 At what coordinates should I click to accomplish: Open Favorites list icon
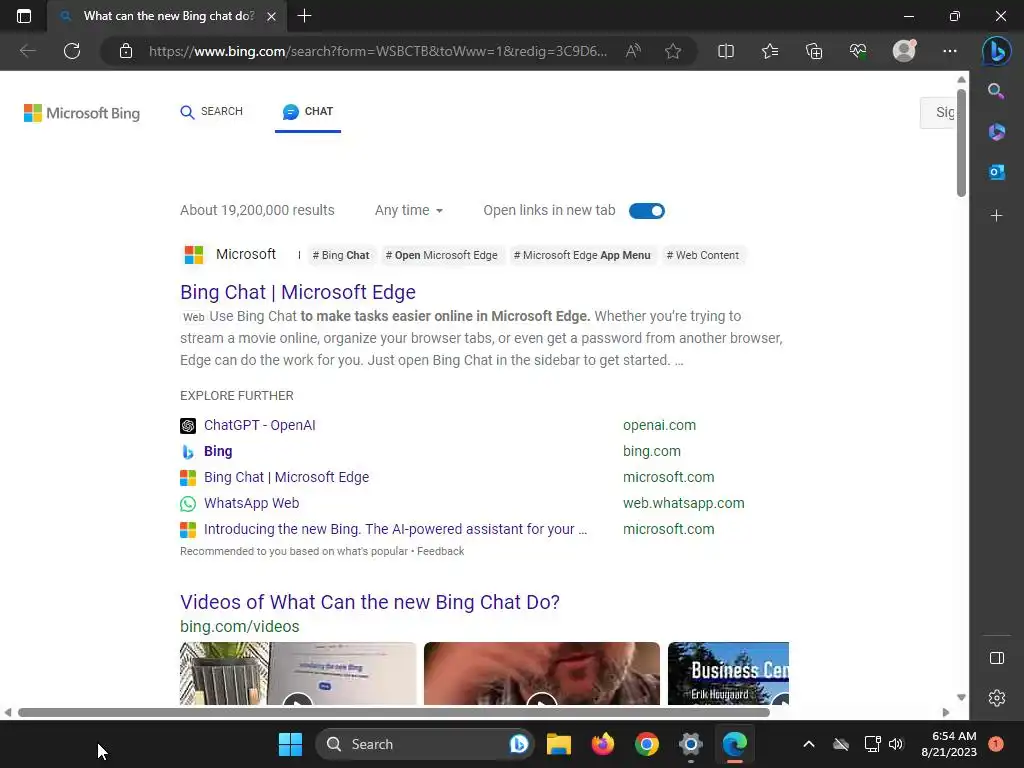tap(770, 51)
